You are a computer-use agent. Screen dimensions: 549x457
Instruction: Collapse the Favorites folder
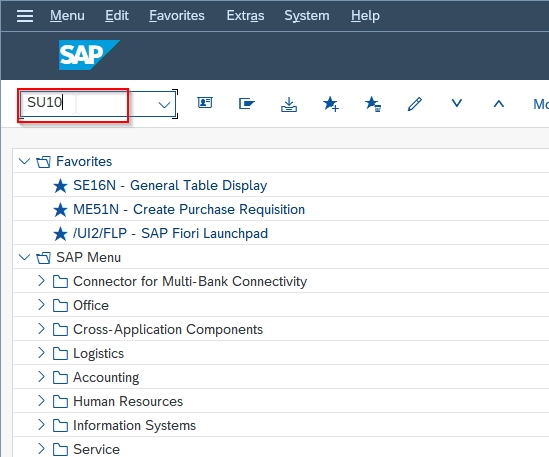[24, 161]
